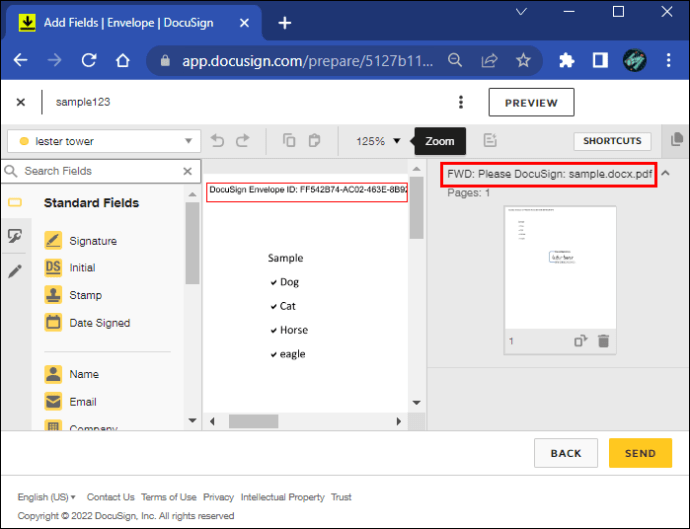Image resolution: width=690 pixels, height=529 pixels.
Task: Rotate page 1 in thumbnail panel
Action: point(580,341)
